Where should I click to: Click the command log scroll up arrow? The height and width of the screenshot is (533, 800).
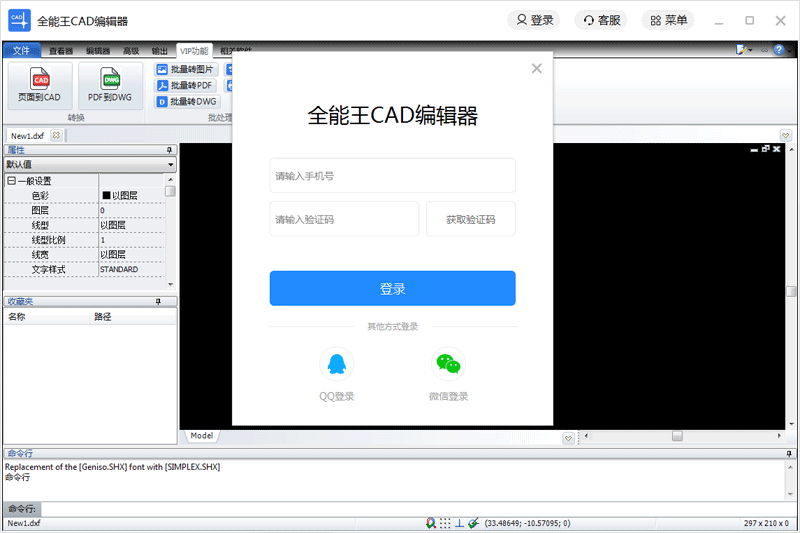[x=790, y=466]
